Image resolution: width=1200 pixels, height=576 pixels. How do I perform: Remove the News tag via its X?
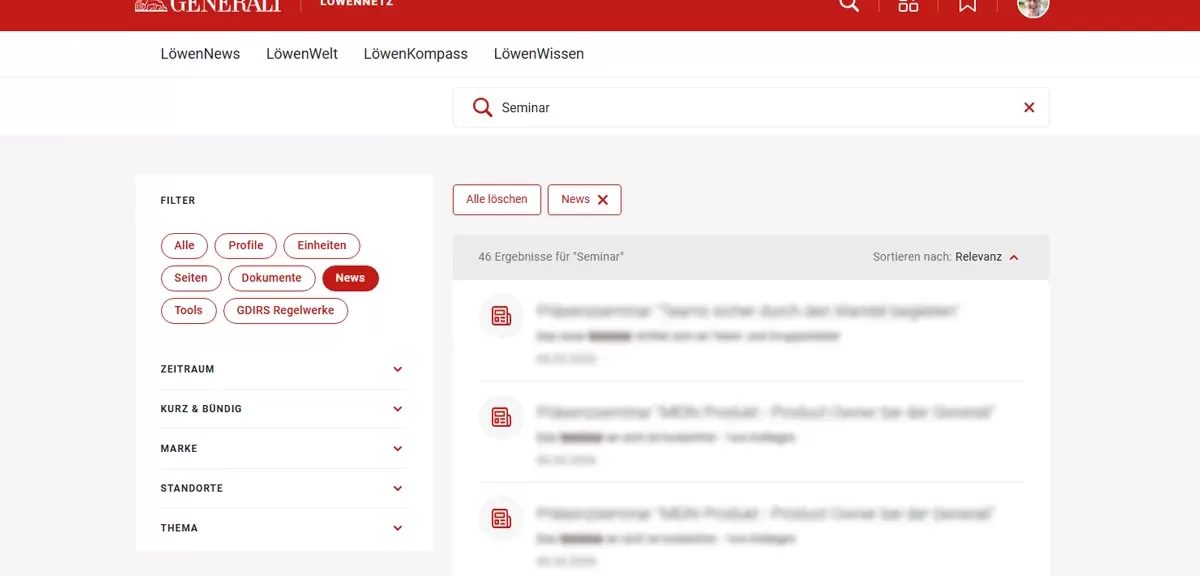click(605, 199)
